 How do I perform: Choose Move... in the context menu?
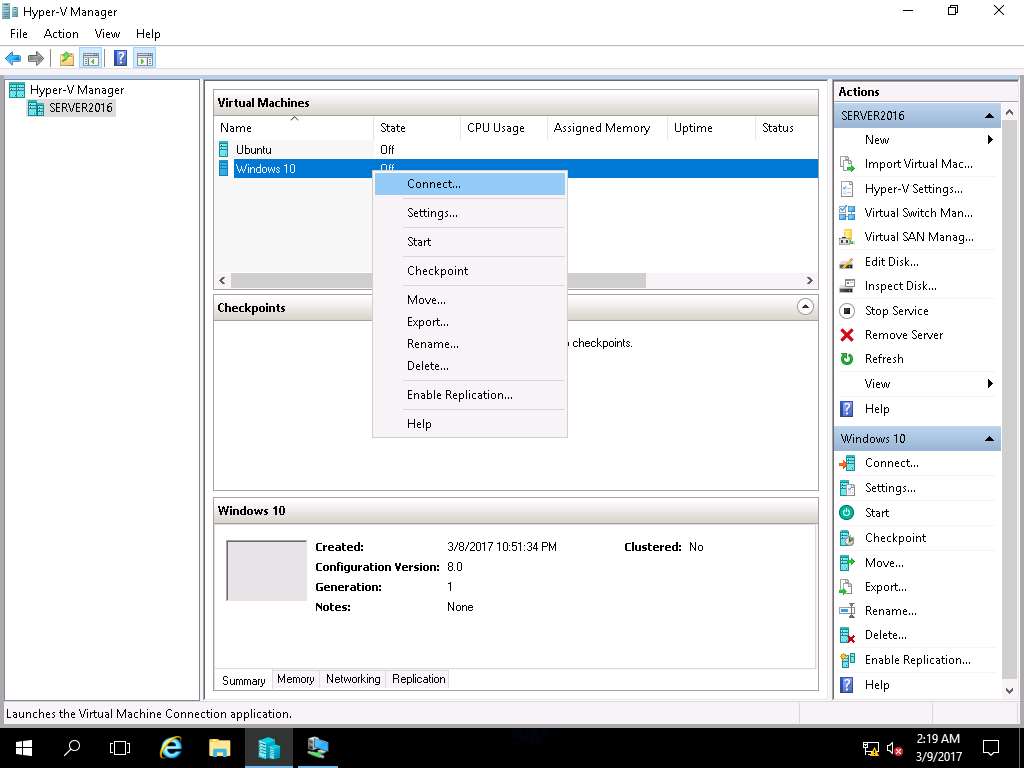[x=470, y=300]
